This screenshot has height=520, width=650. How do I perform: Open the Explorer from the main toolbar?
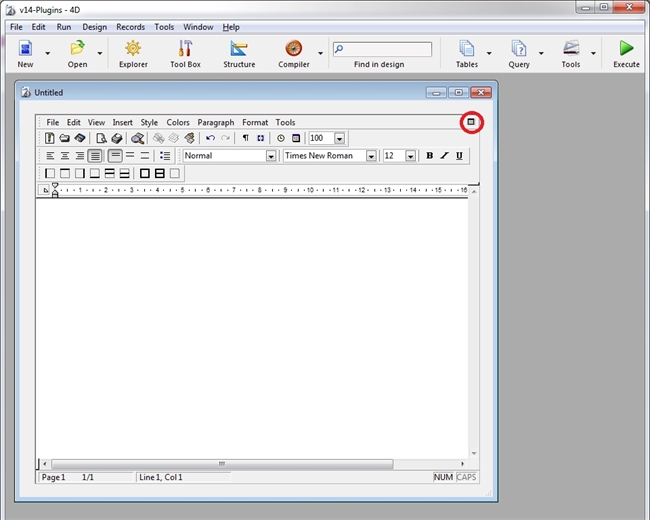[x=133, y=53]
